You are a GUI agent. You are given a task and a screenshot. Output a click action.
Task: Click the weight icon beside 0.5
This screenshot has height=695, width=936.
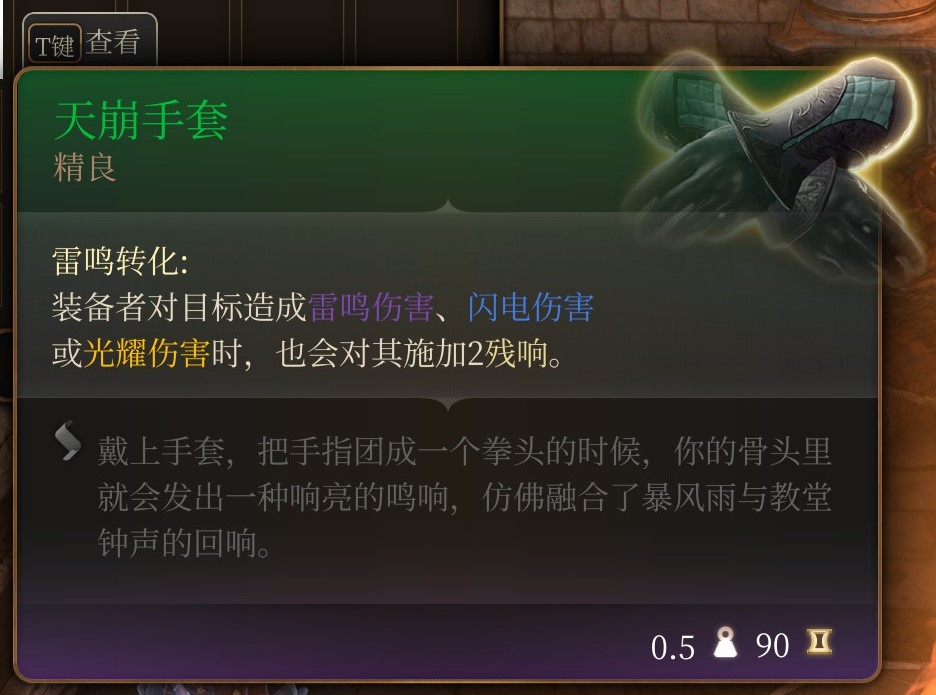(x=725, y=642)
